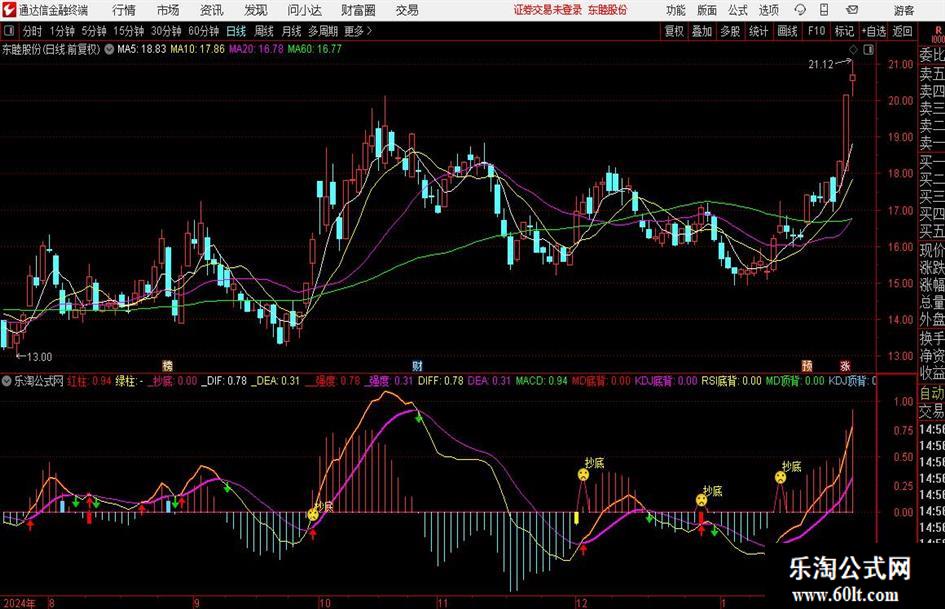Click the 抄底 smiley before month 10
Viewport: 945px width, 609px height.
[313, 514]
